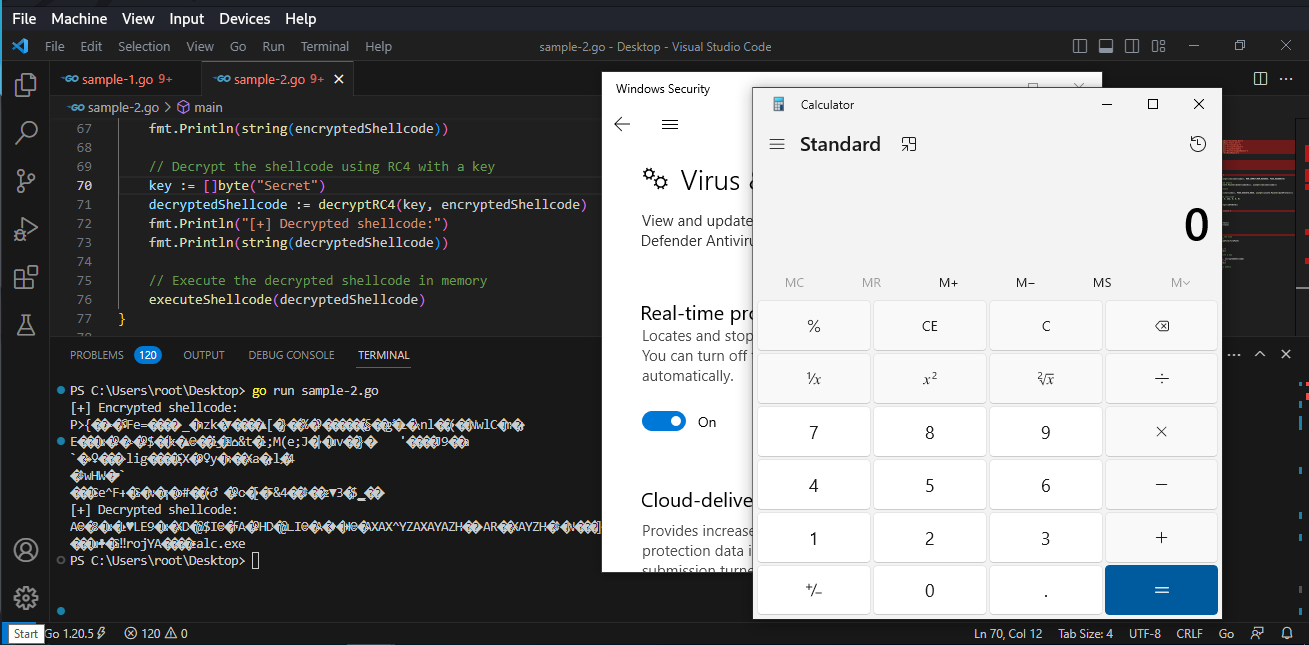Open the Manage gear menu in VS Code
The image size is (1309, 645).
tap(26, 598)
